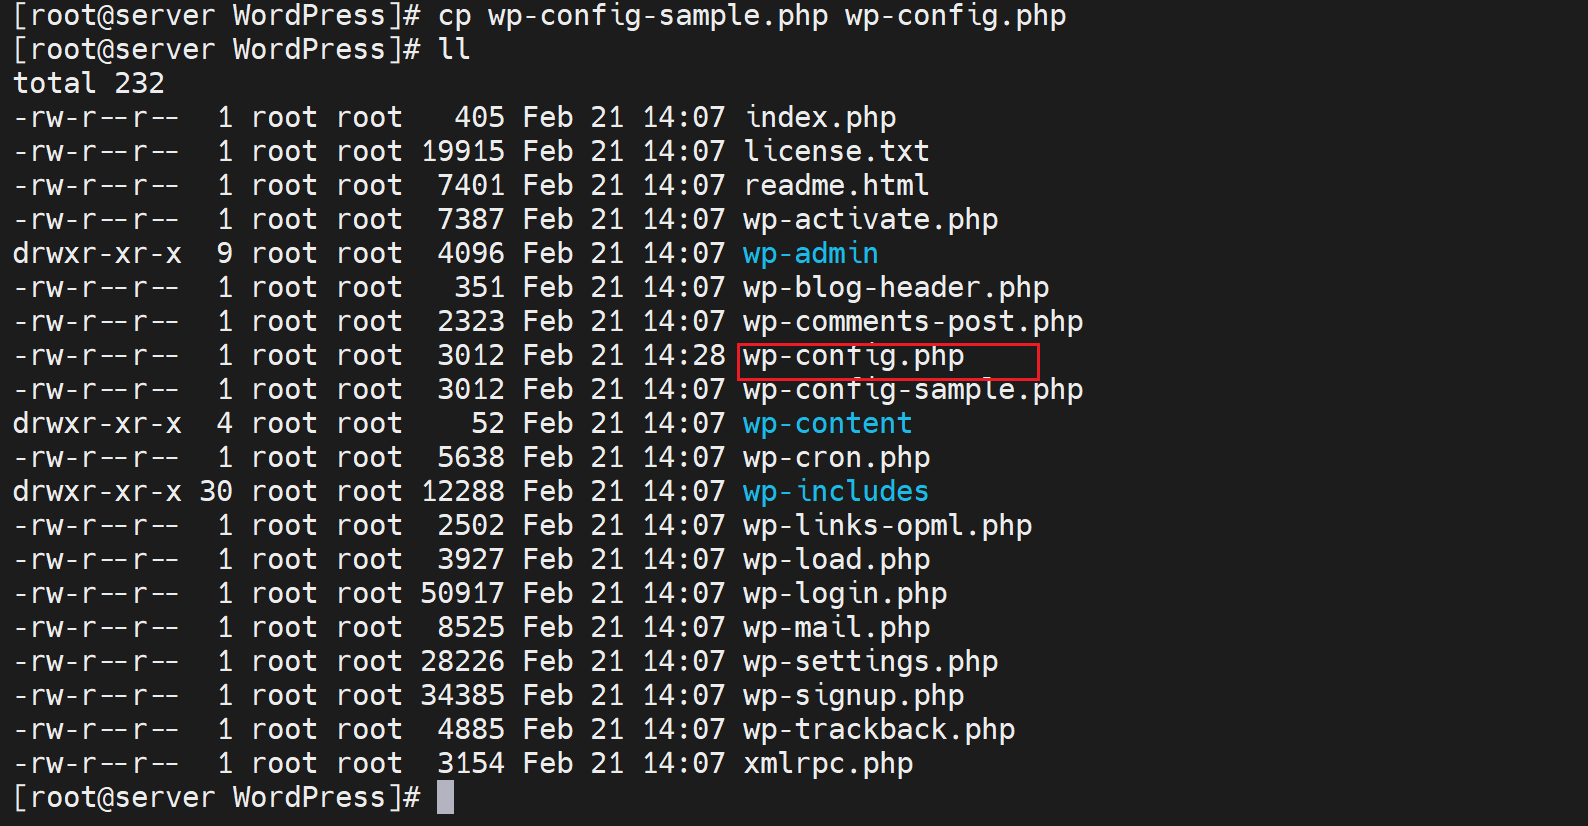
Task: Click the wp-login.php filename
Action: tap(844, 594)
